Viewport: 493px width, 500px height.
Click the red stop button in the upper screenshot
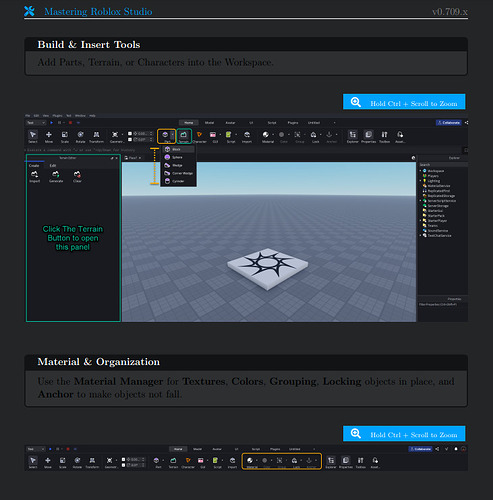click(70, 123)
